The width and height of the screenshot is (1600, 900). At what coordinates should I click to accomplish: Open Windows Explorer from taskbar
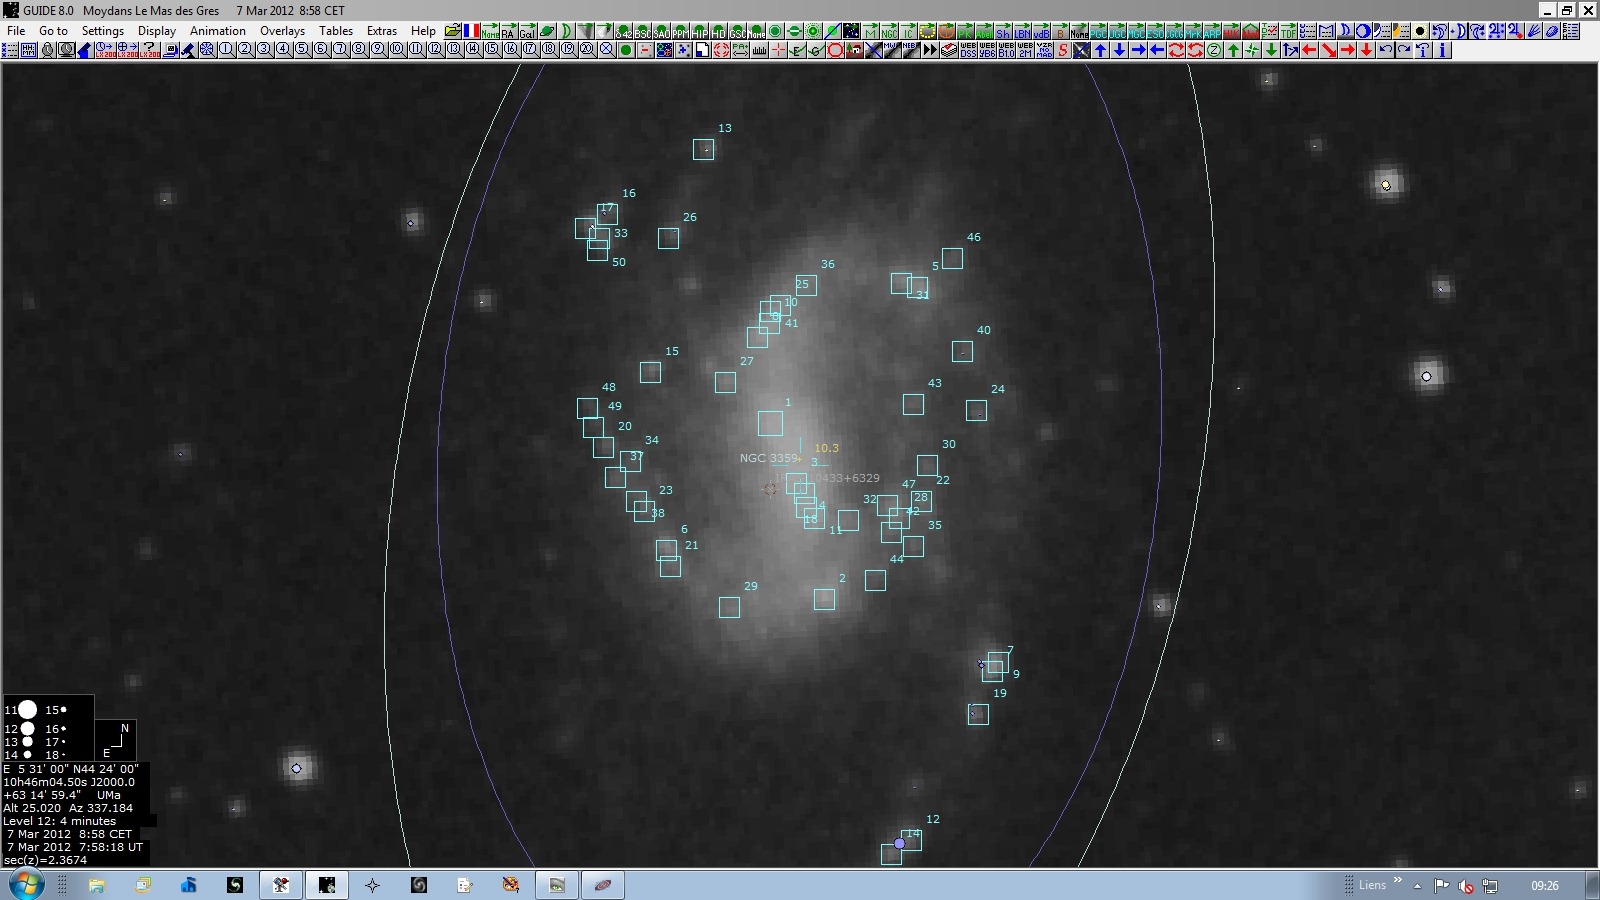[97, 885]
